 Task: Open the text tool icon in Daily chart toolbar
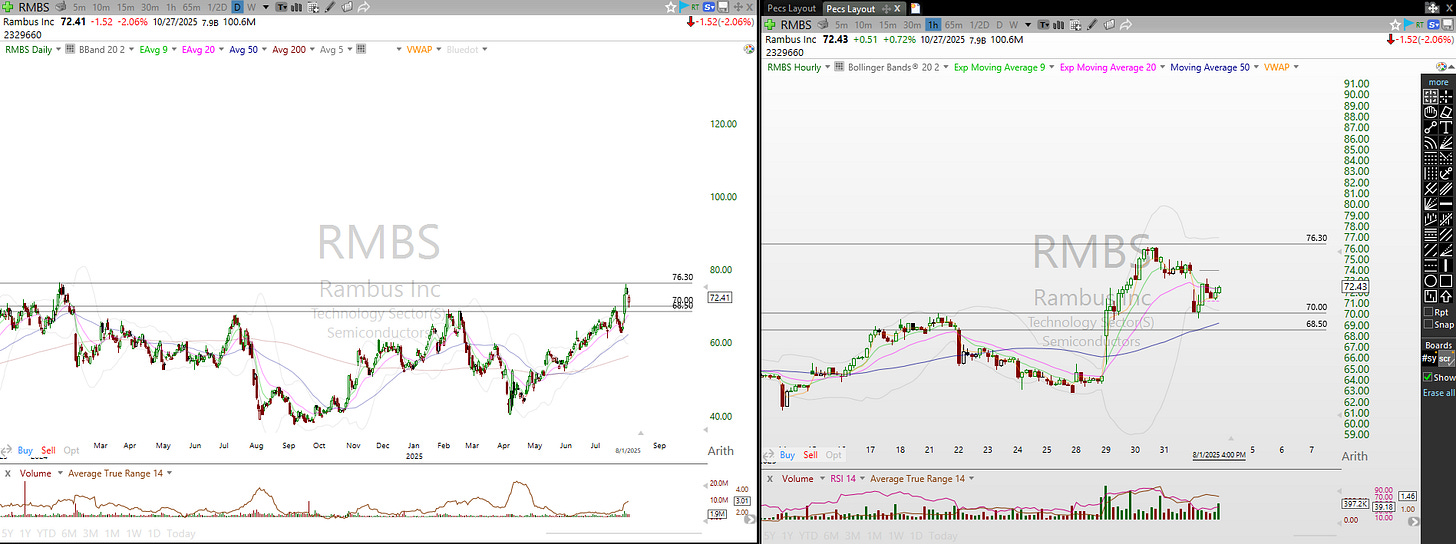point(282,7)
